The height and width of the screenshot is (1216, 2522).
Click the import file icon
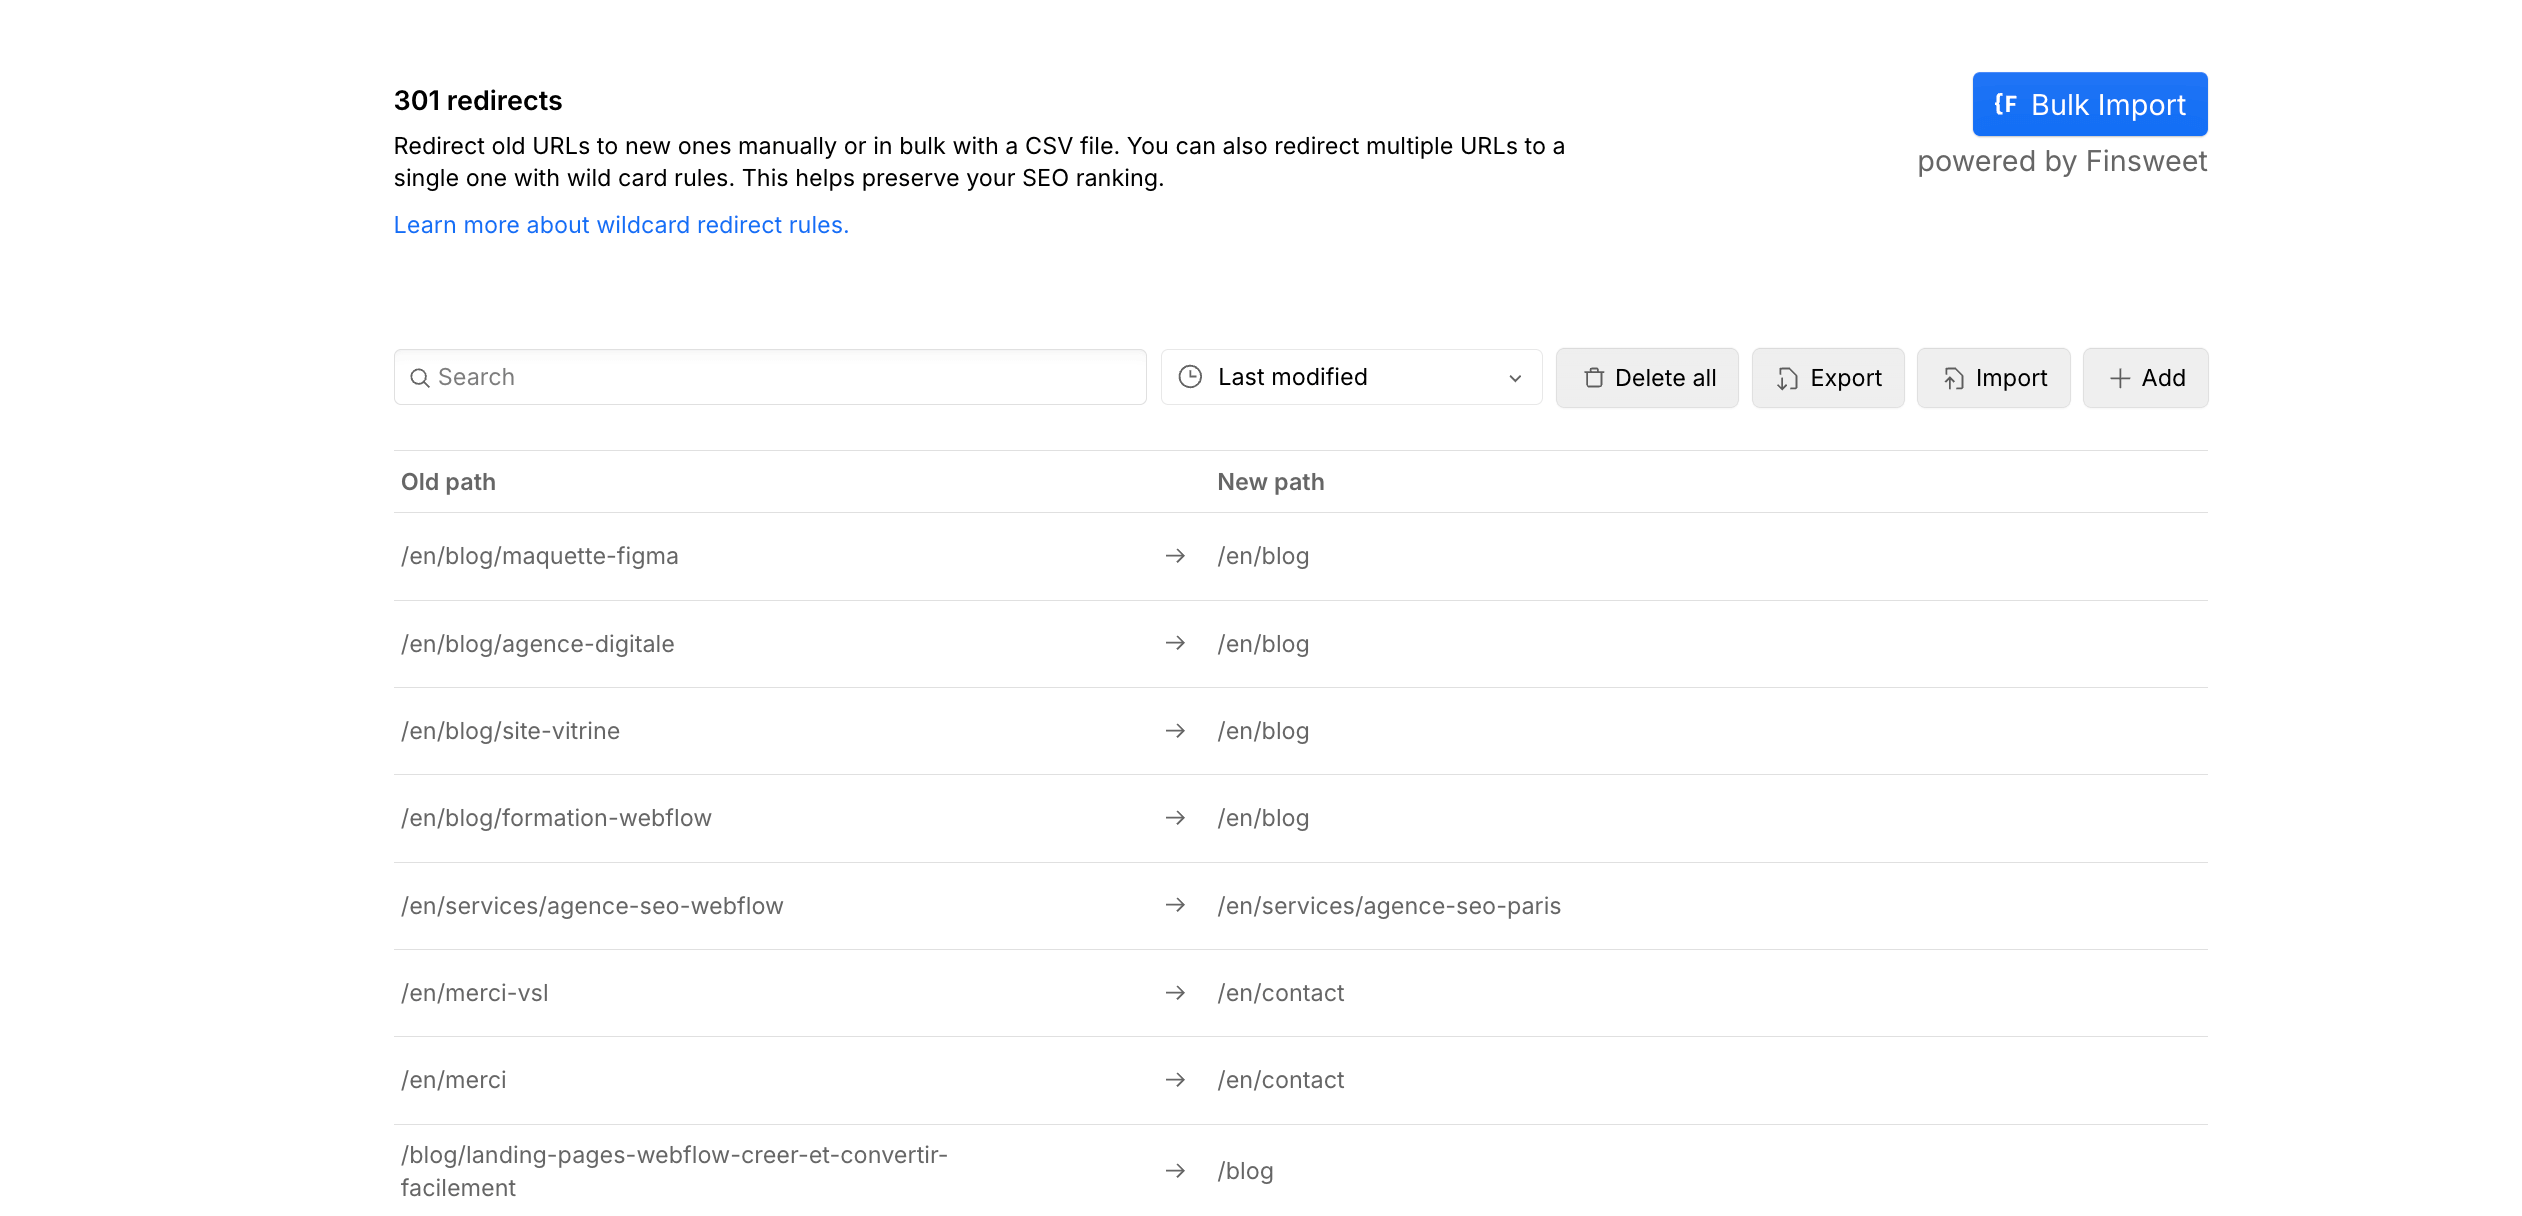tap(1953, 378)
